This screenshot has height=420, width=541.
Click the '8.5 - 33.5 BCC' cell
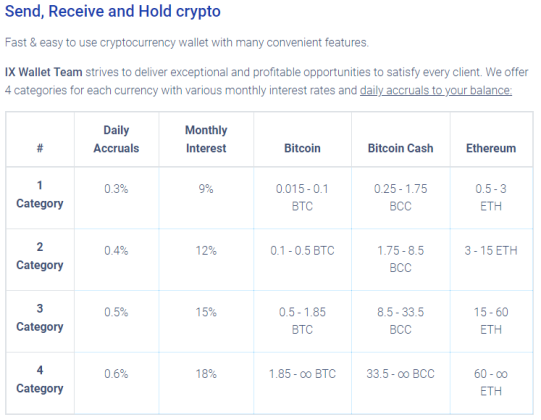[x=400, y=321]
